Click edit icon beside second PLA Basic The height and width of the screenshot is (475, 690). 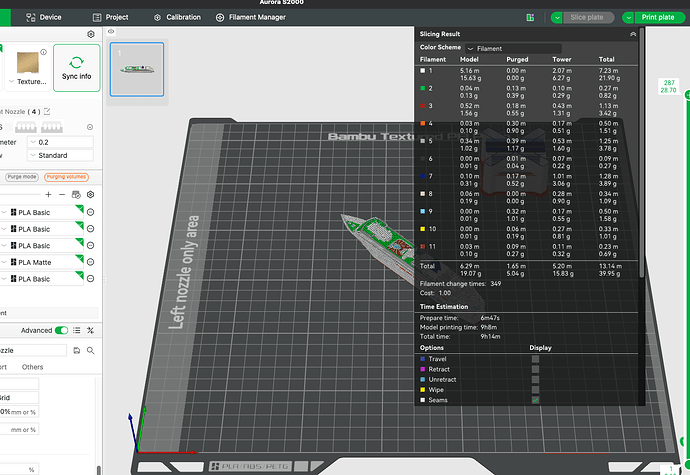tap(91, 229)
